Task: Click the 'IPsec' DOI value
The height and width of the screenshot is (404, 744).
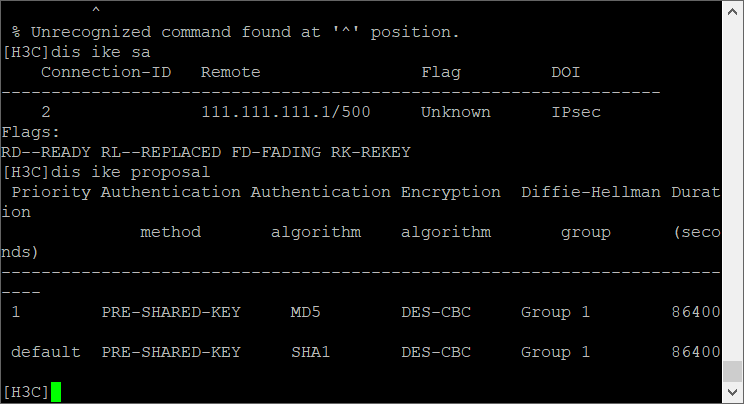Action: pos(576,112)
